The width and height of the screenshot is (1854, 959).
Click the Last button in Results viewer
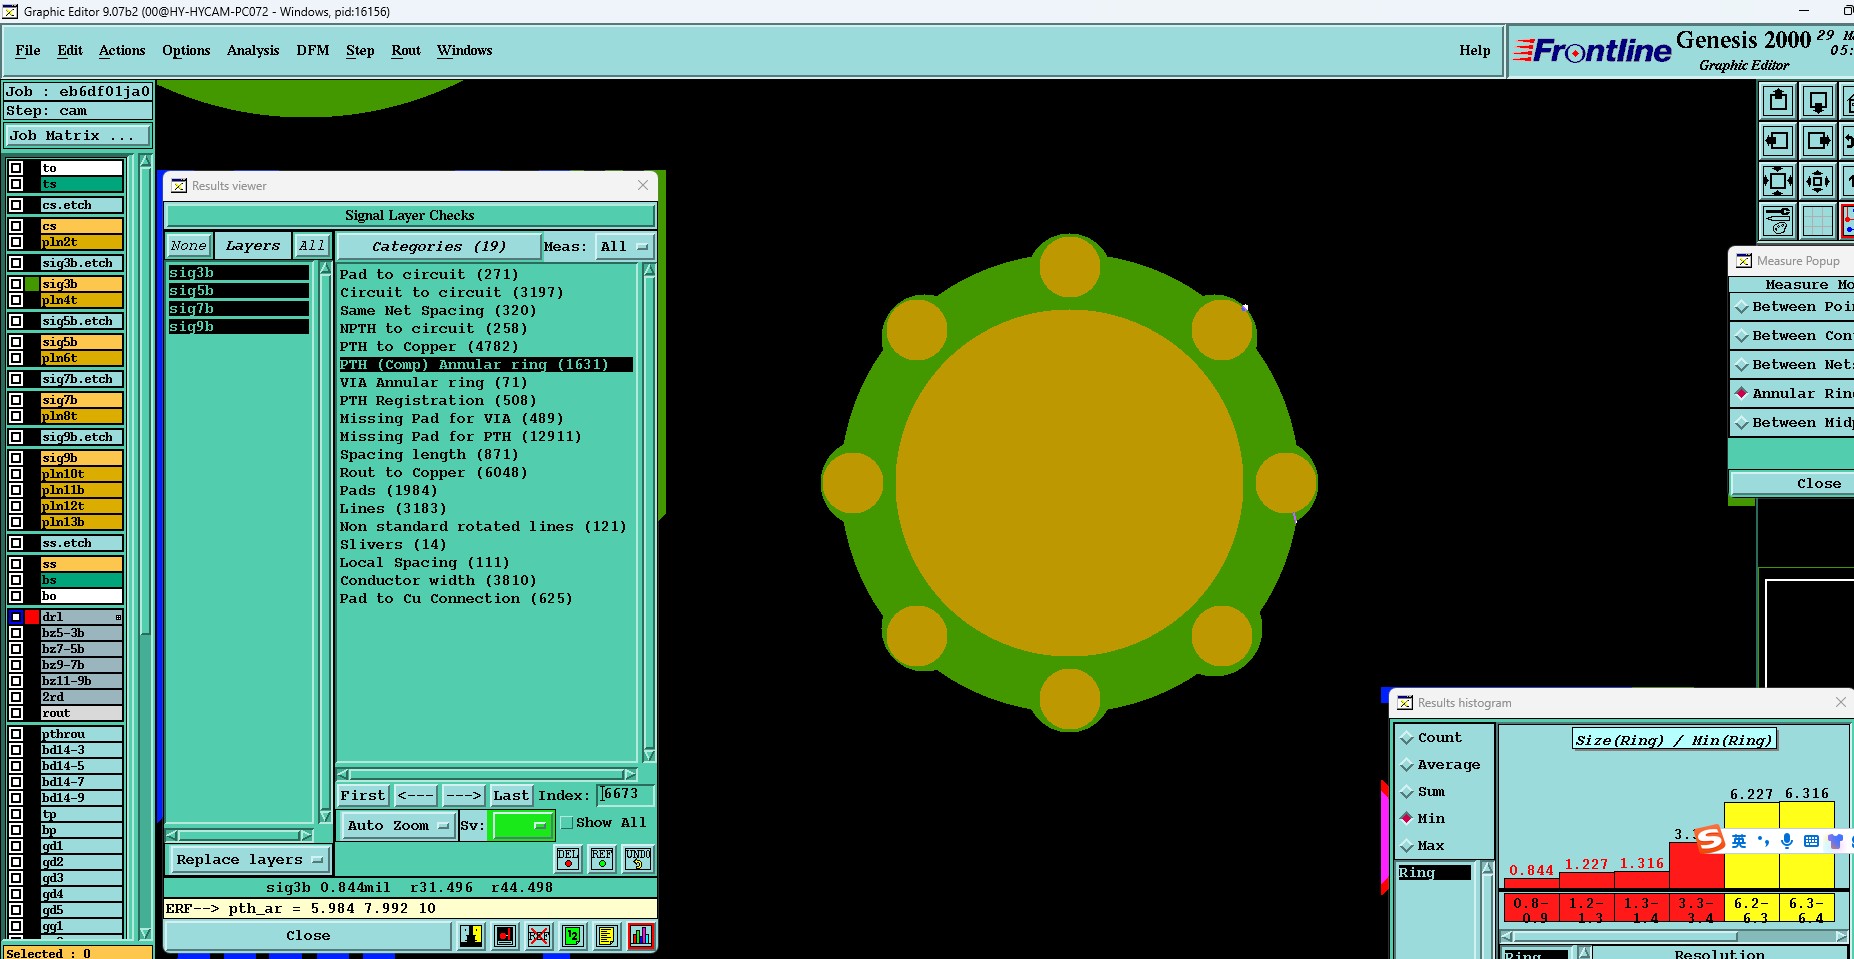click(x=510, y=796)
